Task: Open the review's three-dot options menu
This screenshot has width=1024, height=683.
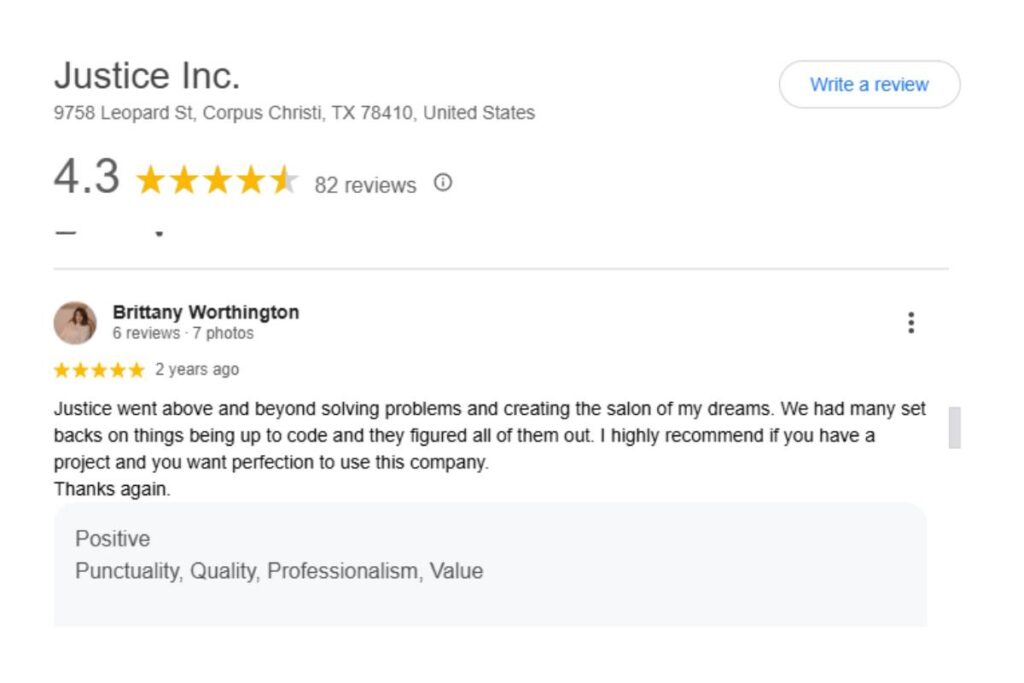Action: click(x=911, y=322)
